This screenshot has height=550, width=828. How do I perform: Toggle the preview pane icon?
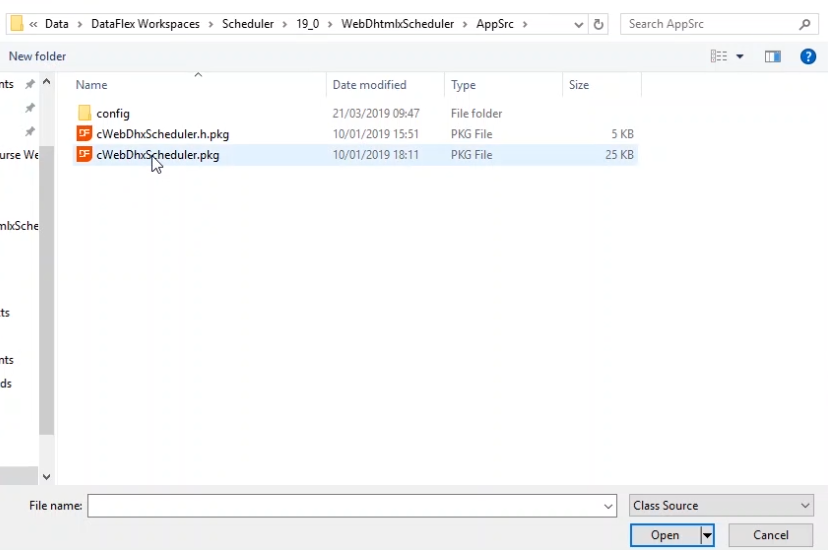[x=772, y=57]
